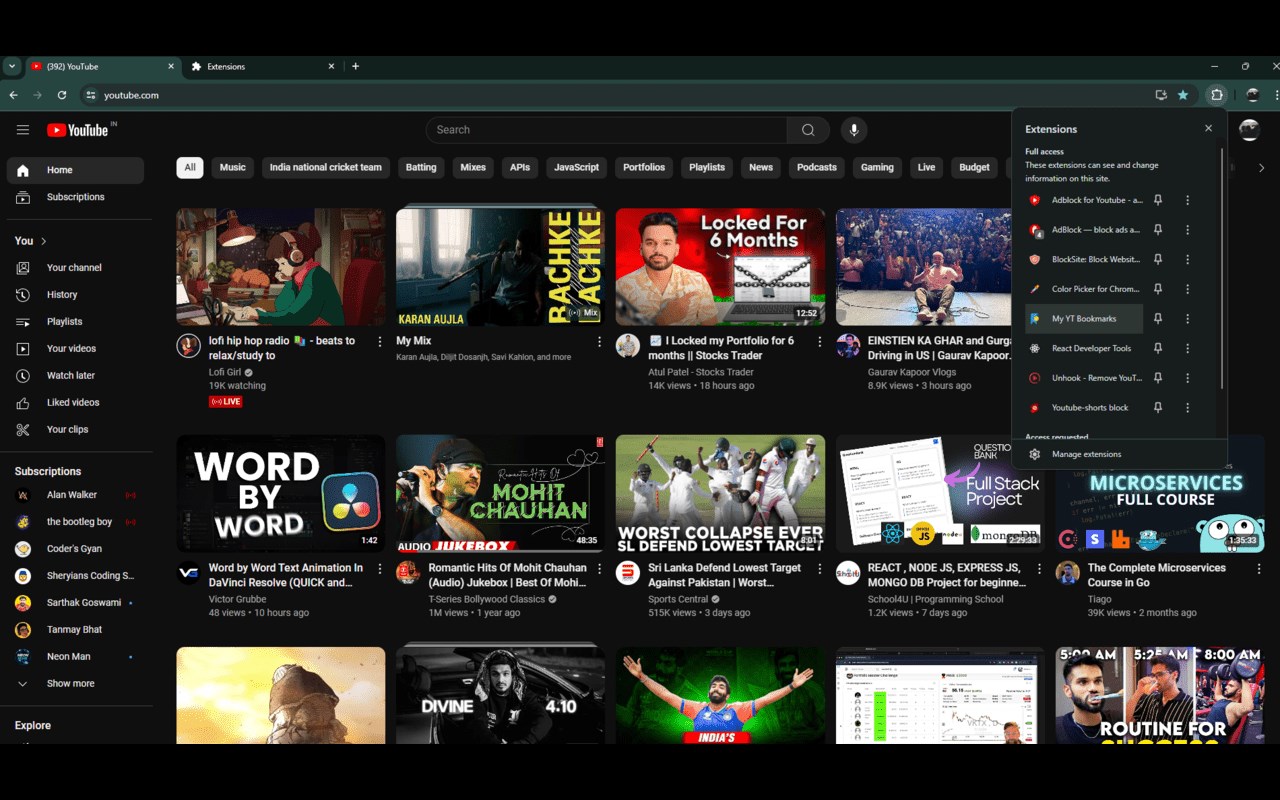The height and width of the screenshot is (800, 1280).
Task: Open more actions for Adblock for Youtube
Action: click(1187, 200)
